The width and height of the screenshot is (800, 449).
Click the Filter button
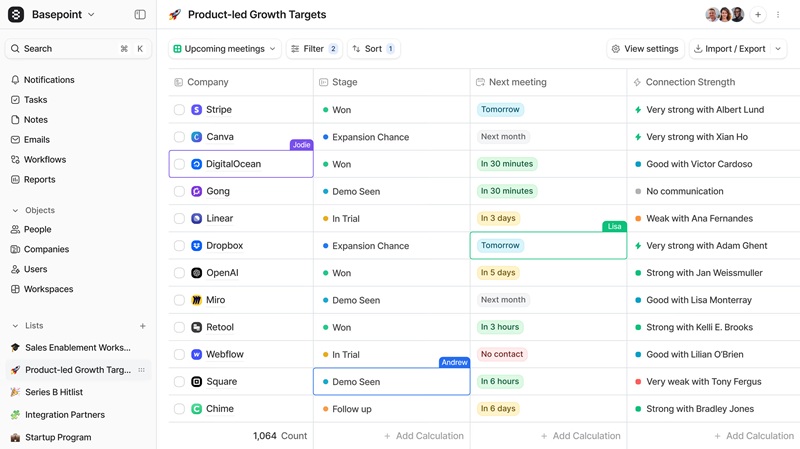pyautogui.click(x=313, y=49)
